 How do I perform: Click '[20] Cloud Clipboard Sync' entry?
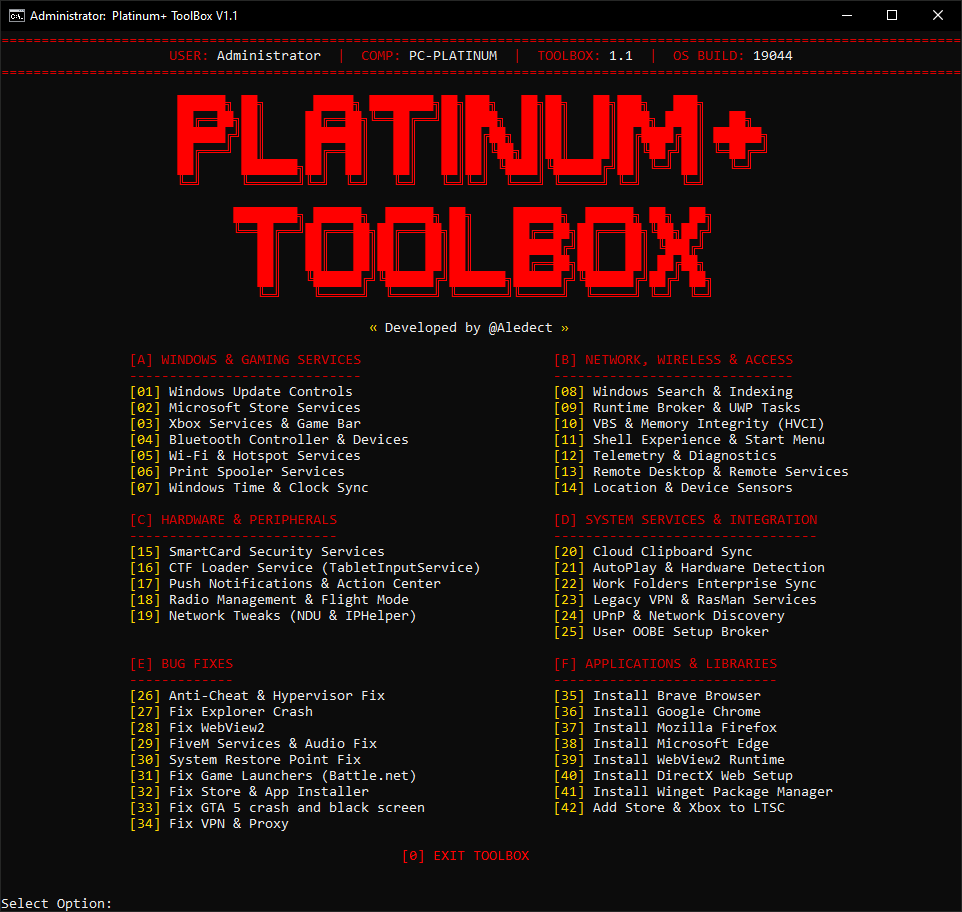(653, 551)
